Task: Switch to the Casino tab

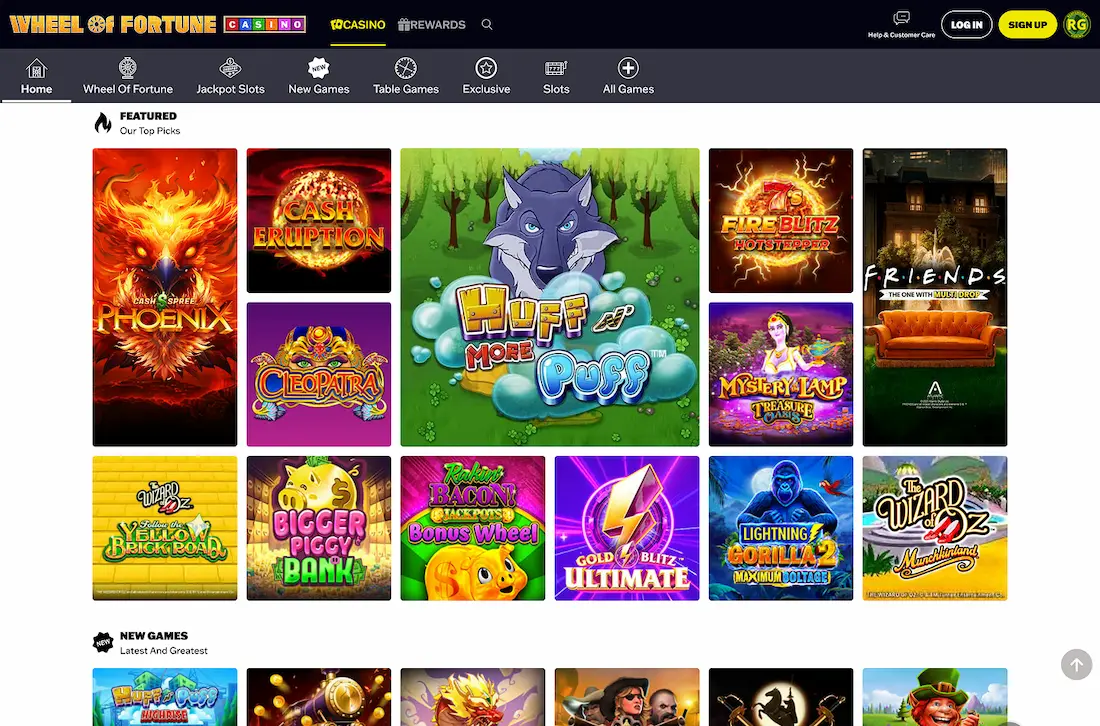Action: 357,25
